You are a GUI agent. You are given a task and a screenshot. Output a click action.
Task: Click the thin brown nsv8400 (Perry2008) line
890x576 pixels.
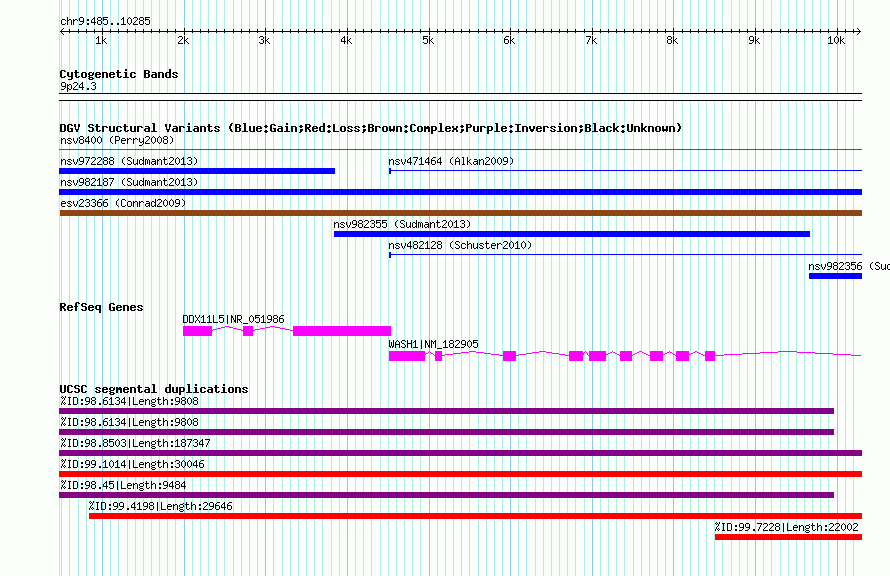(460, 150)
